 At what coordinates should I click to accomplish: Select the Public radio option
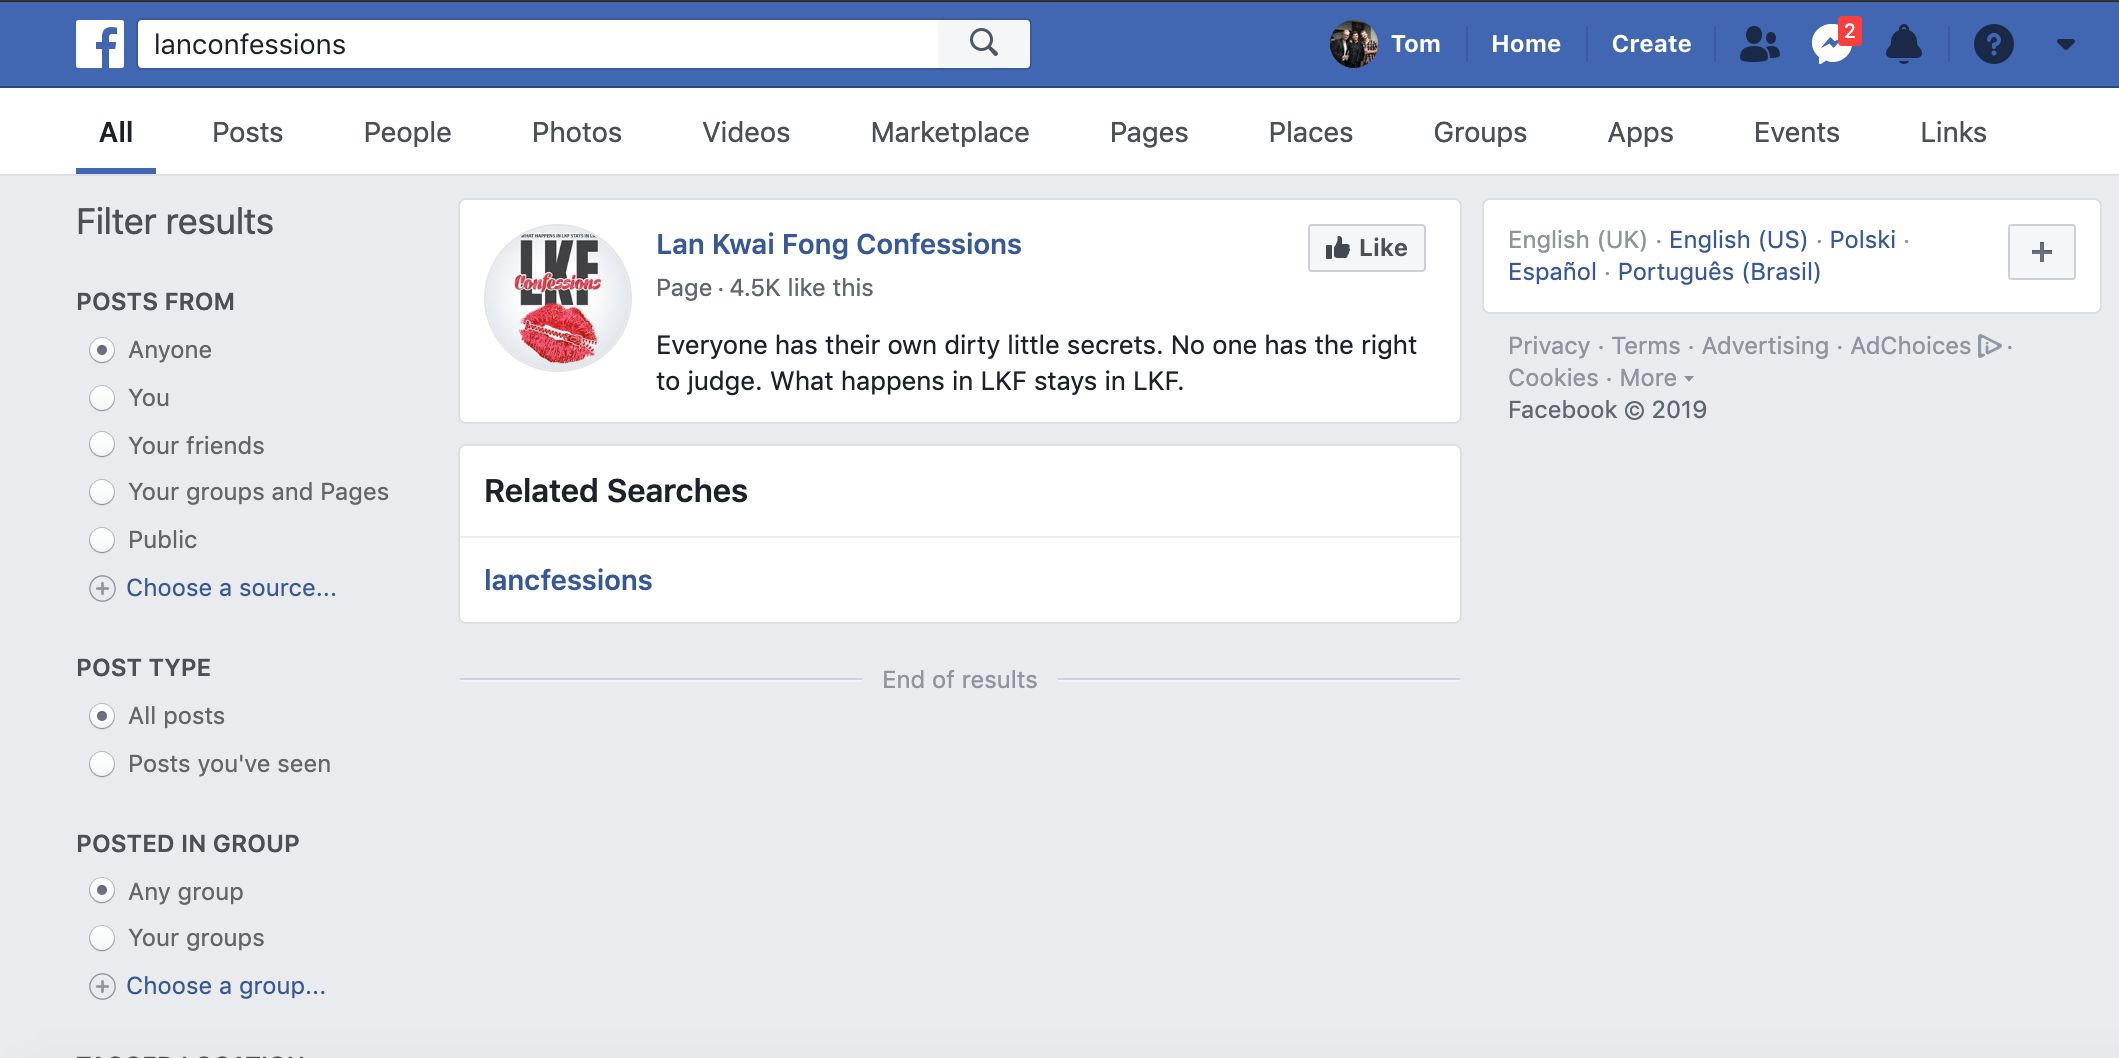coord(102,540)
